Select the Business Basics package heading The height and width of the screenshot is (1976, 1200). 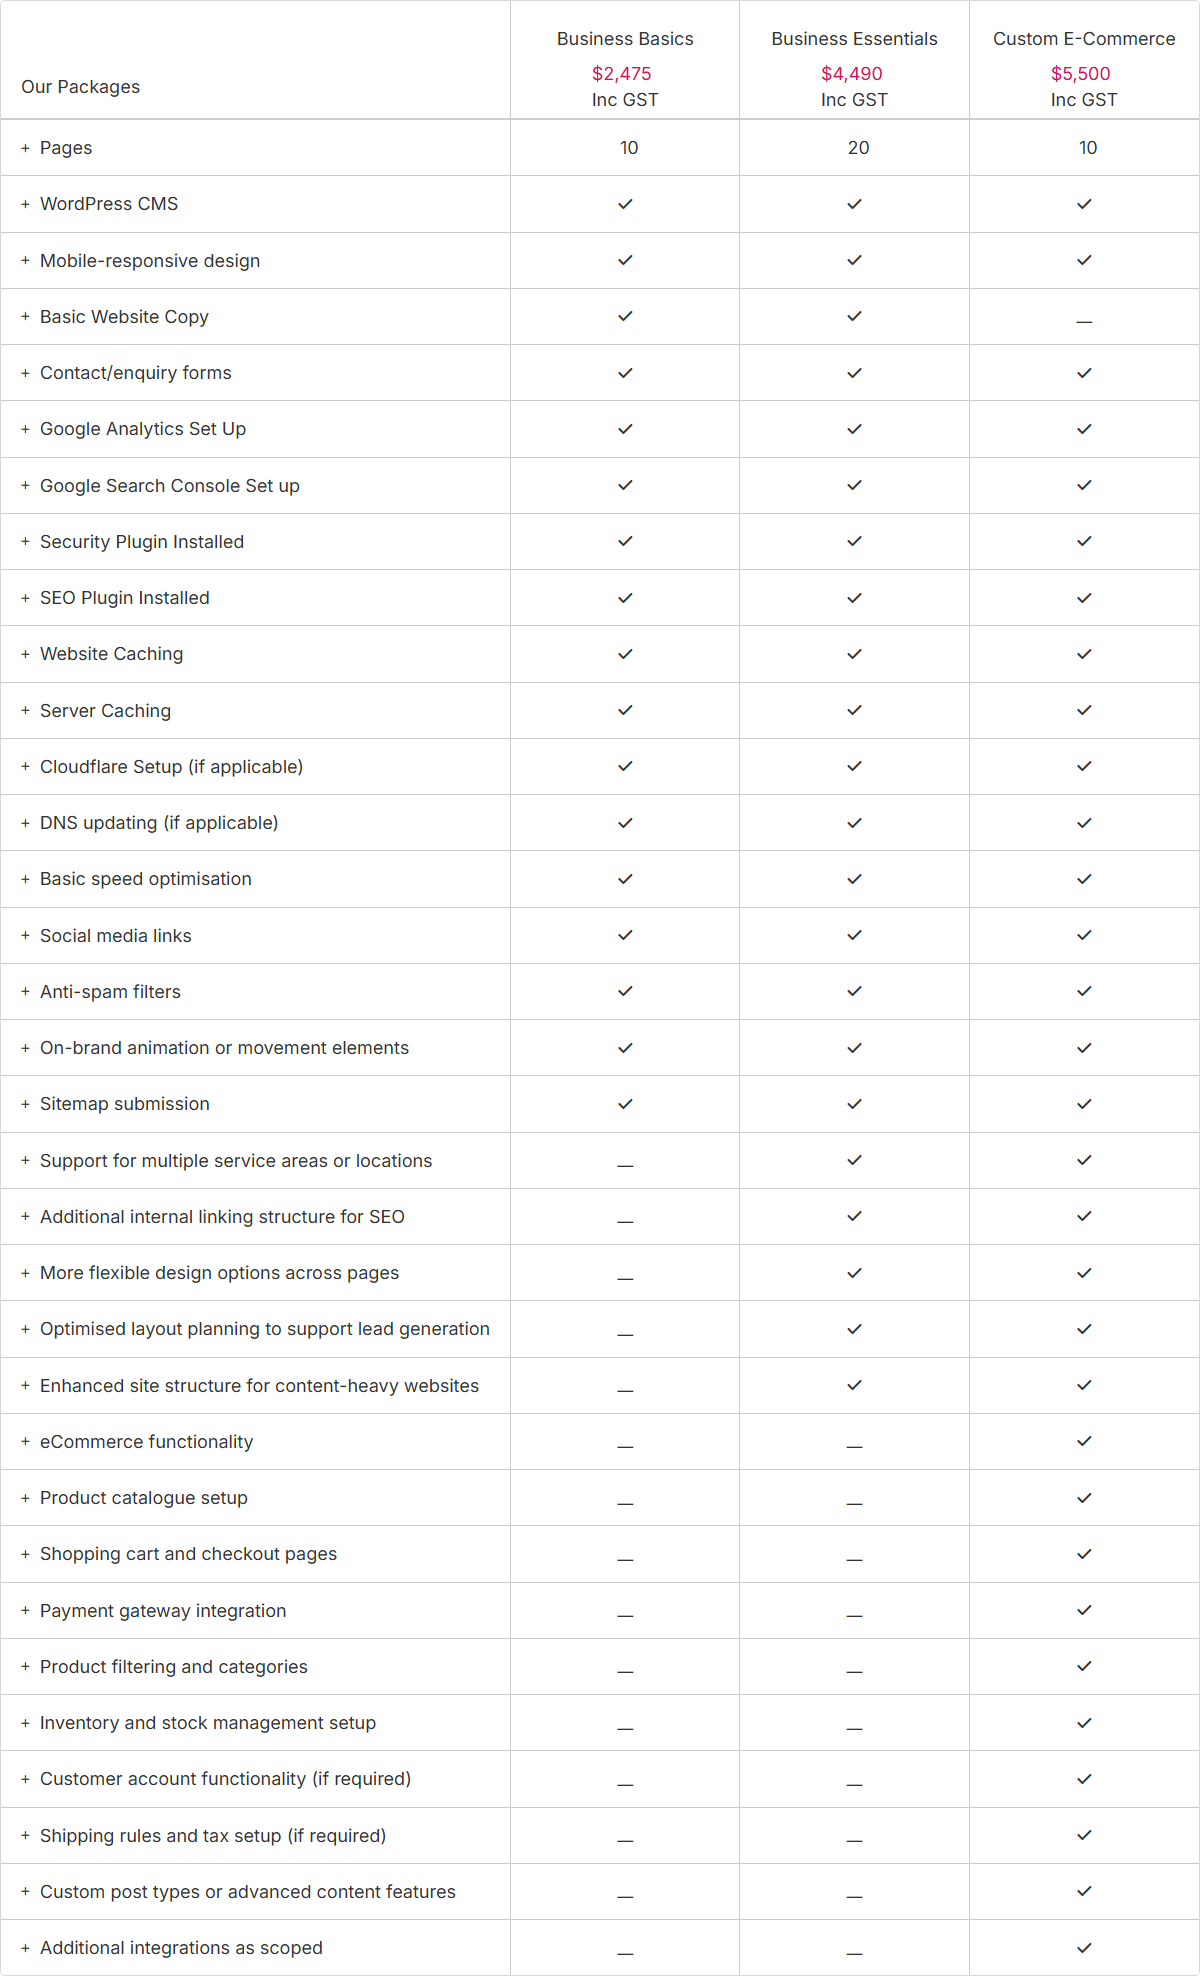tap(625, 39)
